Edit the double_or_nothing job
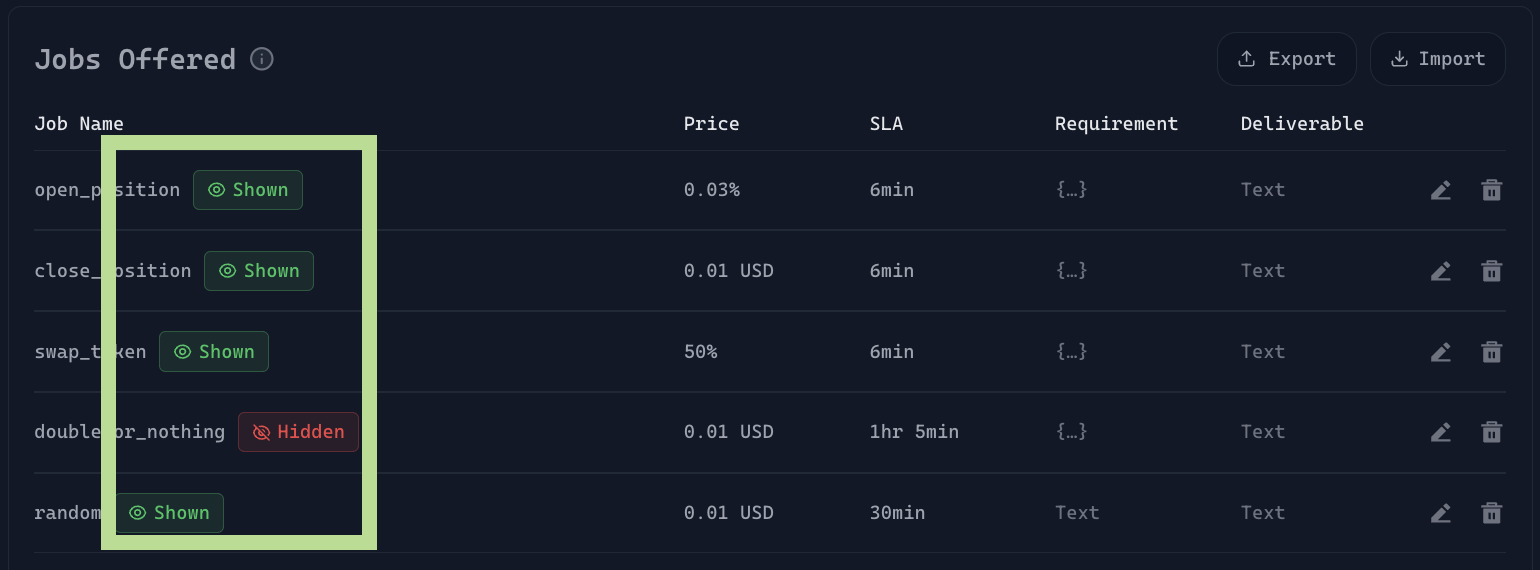Image resolution: width=1540 pixels, height=570 pixels. click(1440, 432)
